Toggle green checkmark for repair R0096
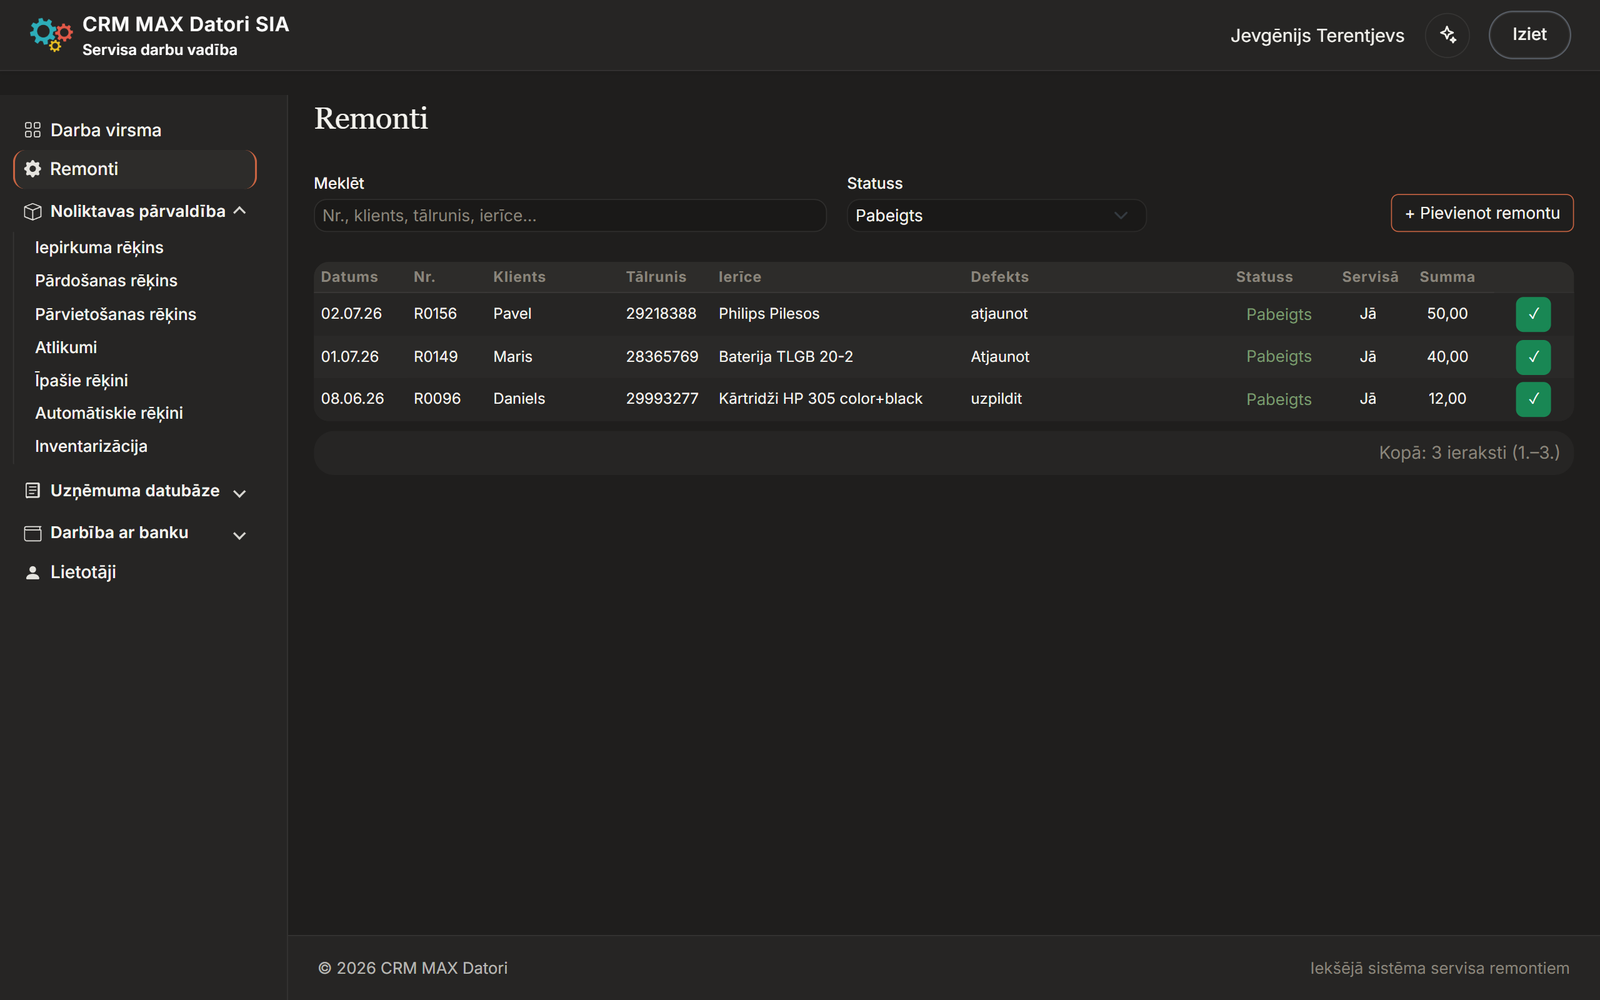The height and width of the screenshot is (1000, 1600). [1533, 399]
